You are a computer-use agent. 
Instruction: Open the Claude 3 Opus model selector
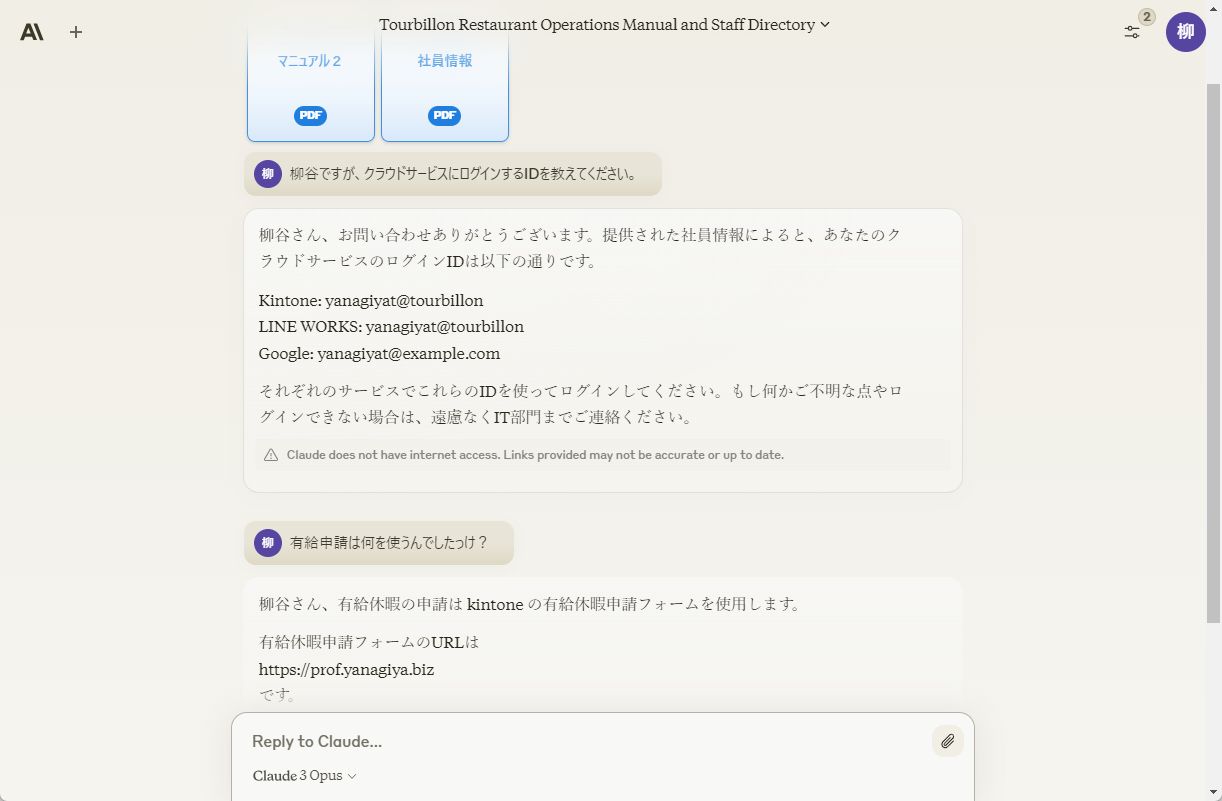click(303, 775)
